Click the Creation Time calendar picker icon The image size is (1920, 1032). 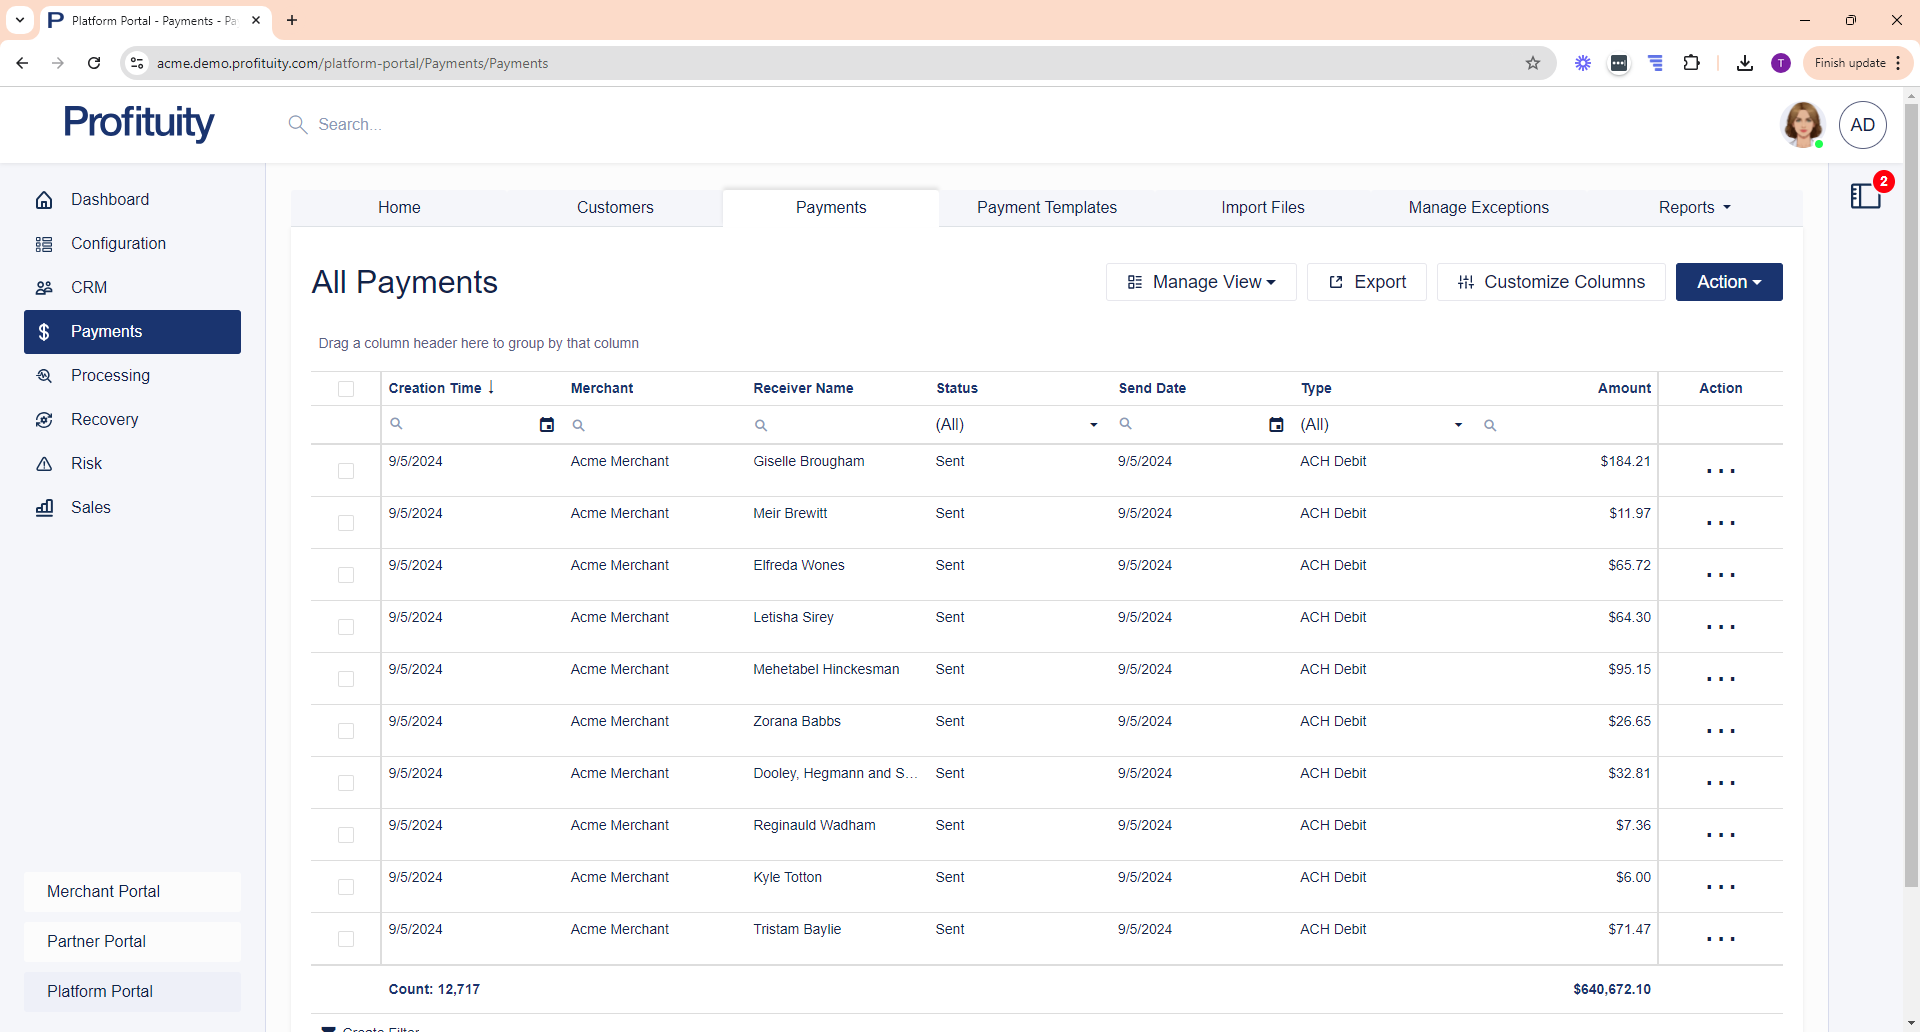pyautogui.click(x=546, y=425)
